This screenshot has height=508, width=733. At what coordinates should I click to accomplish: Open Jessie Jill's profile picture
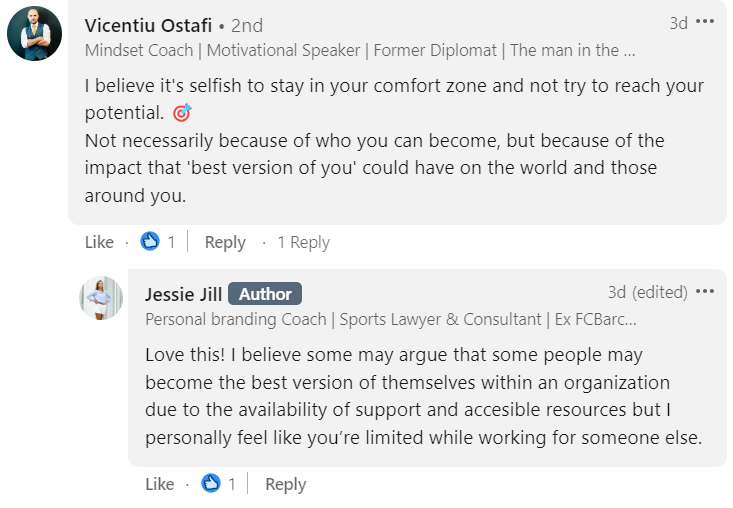[x=101, y=298]
